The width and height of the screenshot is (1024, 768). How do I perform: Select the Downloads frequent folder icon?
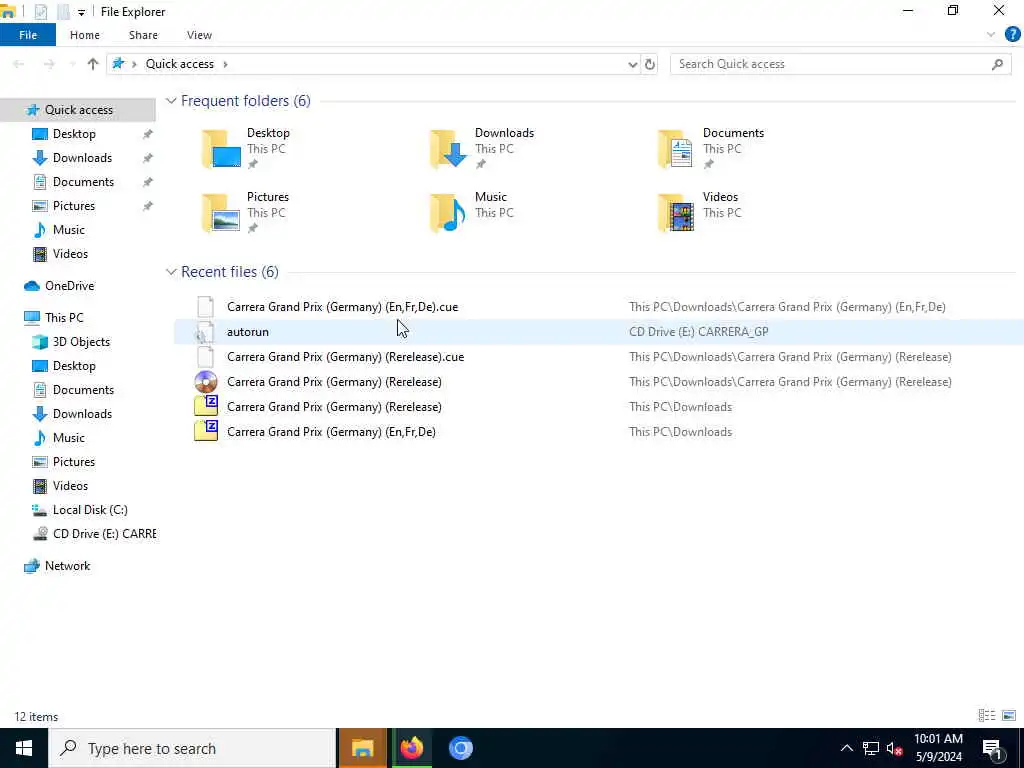click(x=449, y=149)
